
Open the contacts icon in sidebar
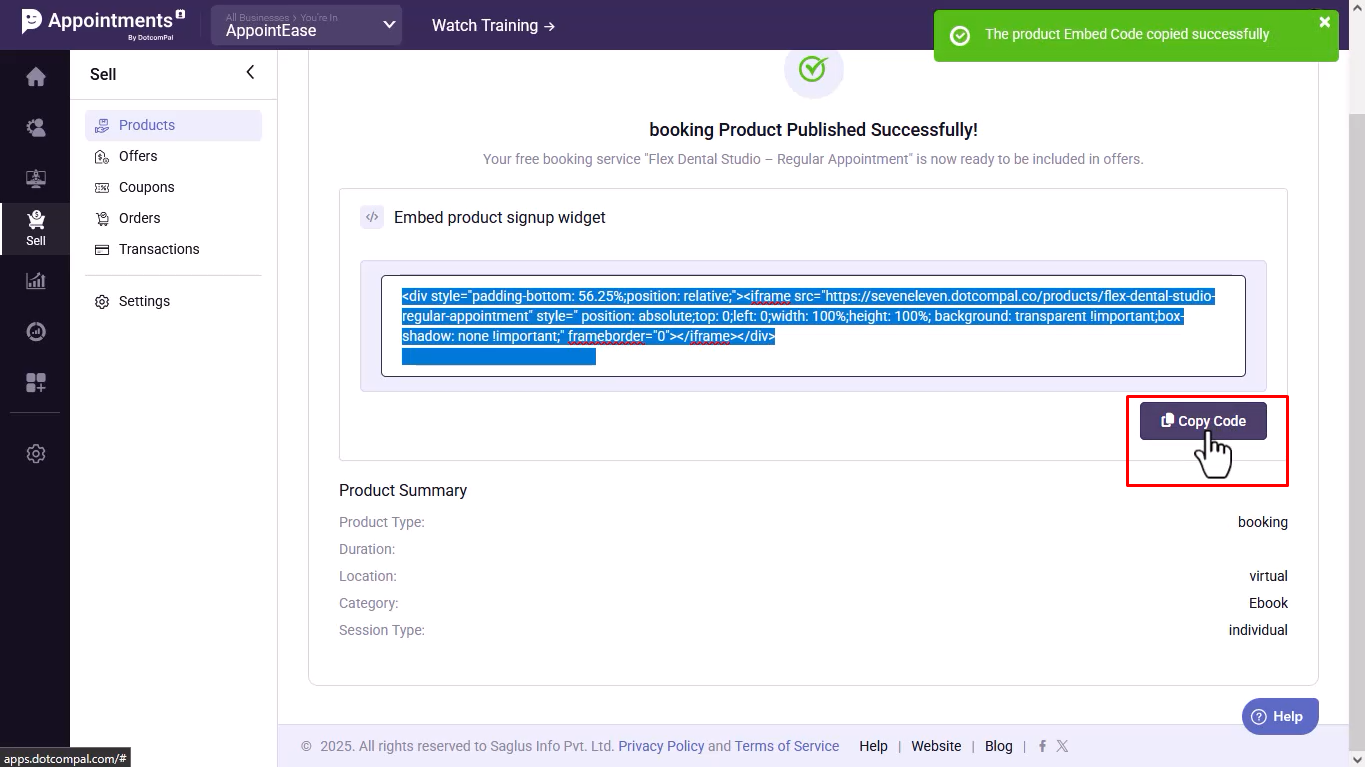35,127
